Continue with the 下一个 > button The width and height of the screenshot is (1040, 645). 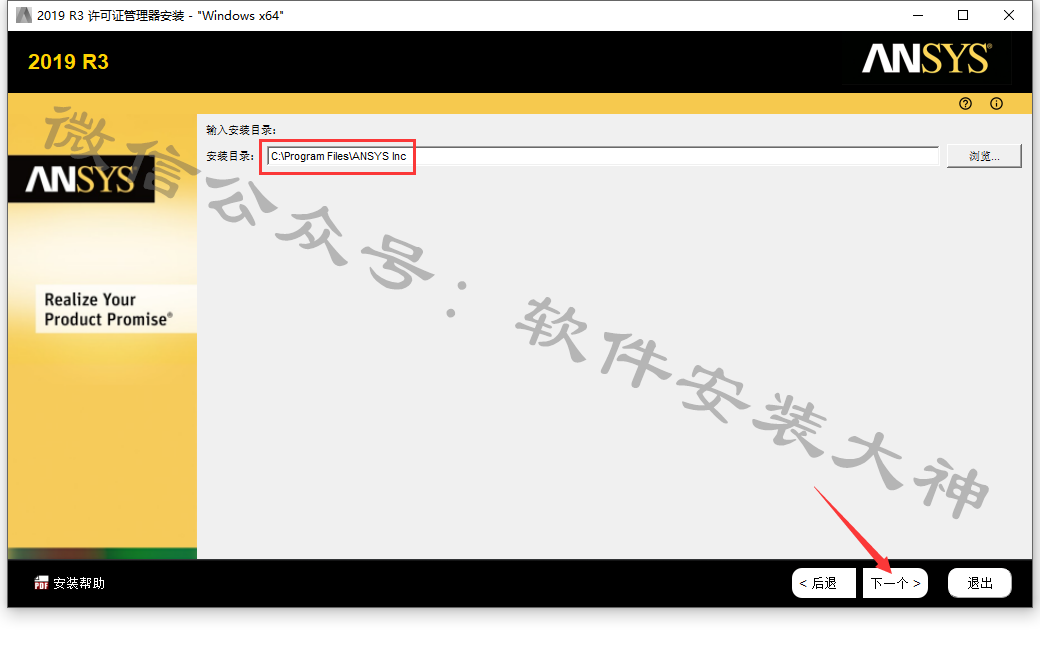tap(895, 583)
